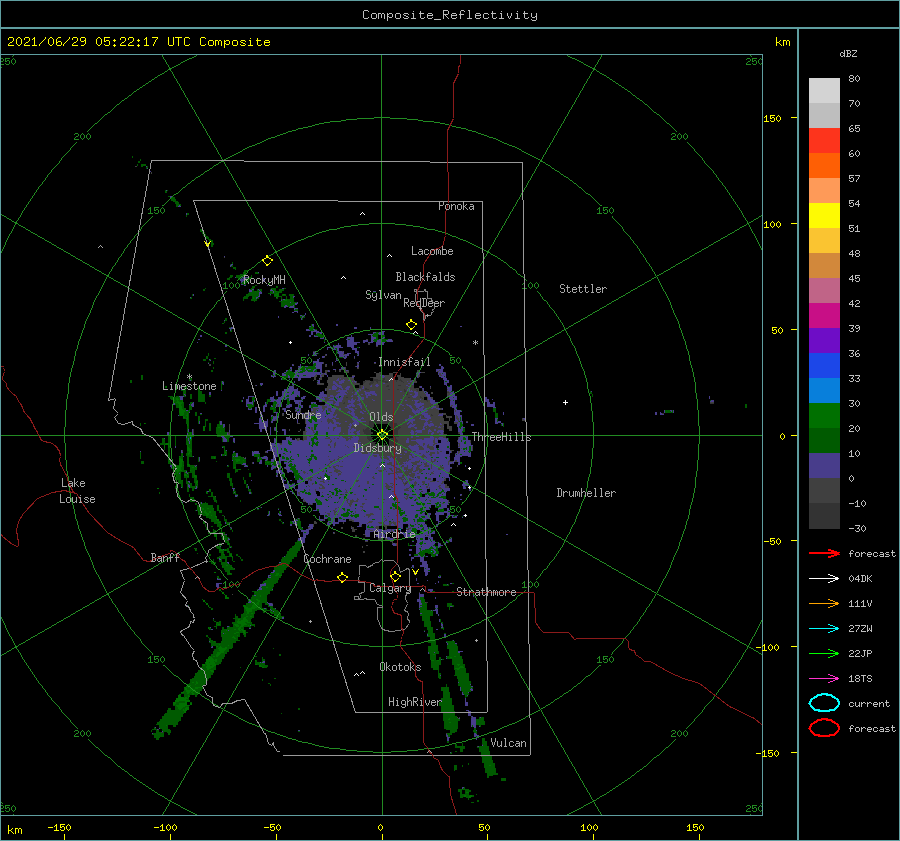Click the white plus marker between Stettler and Drumheller
The image size is (900, 841).
point(565,402)
